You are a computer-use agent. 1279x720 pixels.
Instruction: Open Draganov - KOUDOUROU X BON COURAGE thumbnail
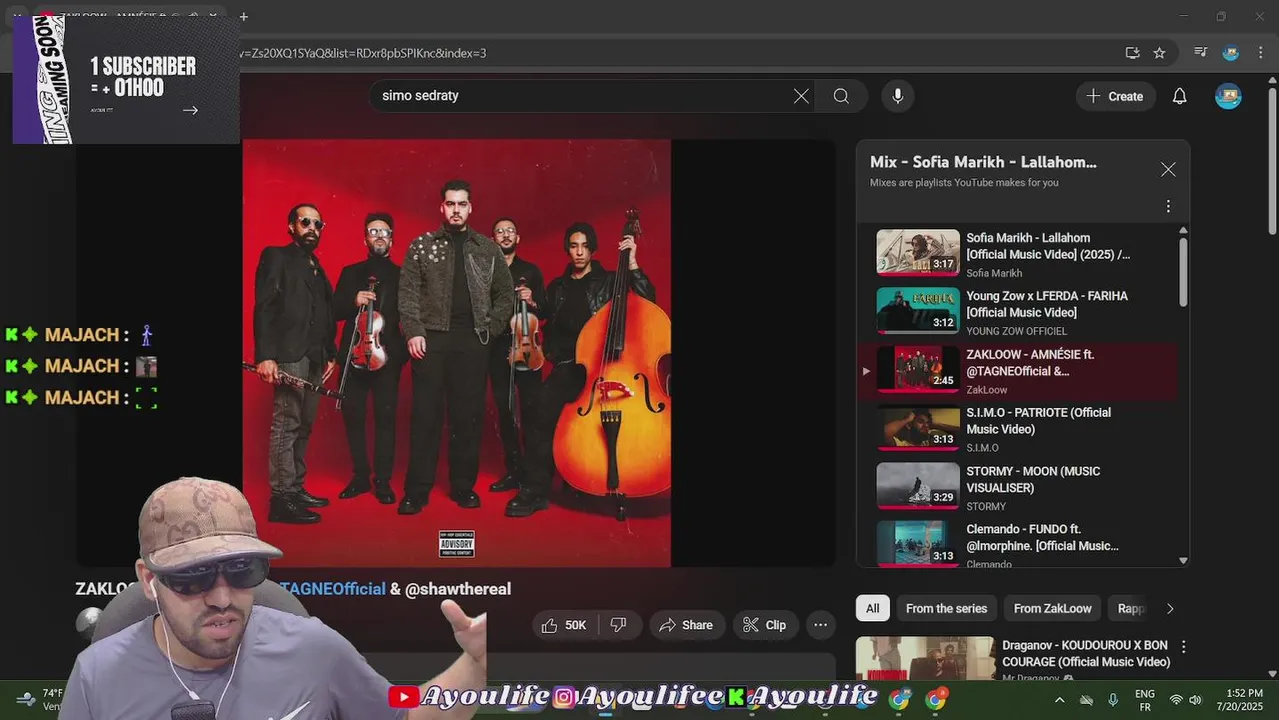pyautogui.click(x=925, y=660)
